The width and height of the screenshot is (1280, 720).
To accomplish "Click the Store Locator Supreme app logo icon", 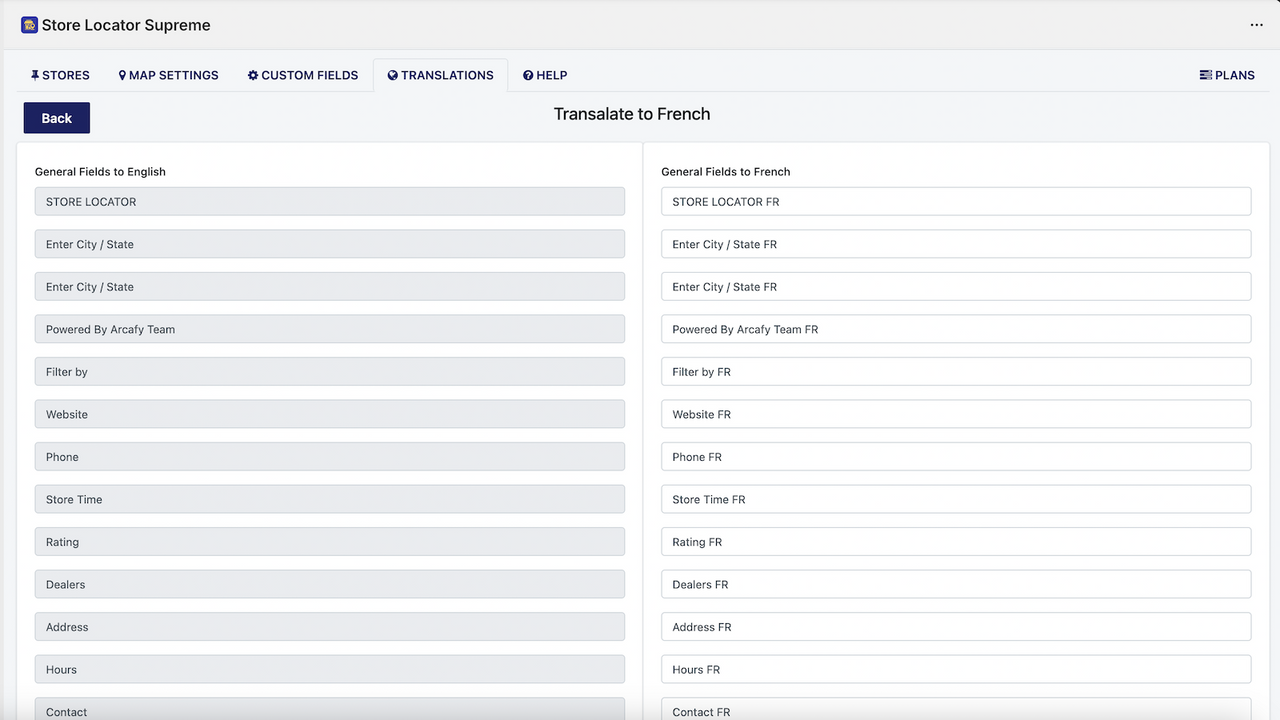I will click(x=29, y=25).
